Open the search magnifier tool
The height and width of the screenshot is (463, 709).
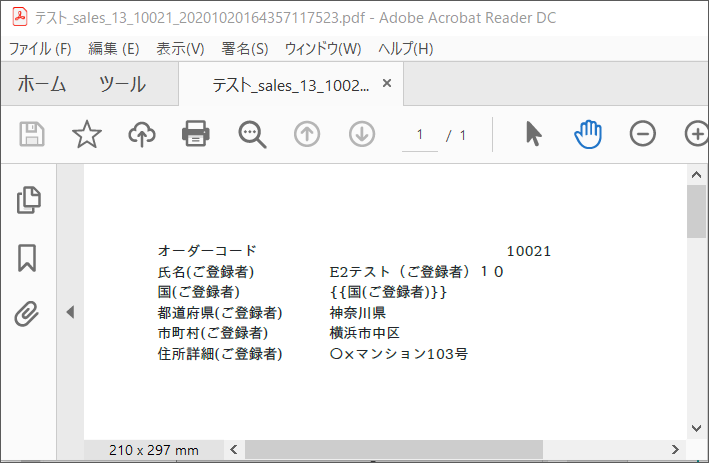point(252,134)
